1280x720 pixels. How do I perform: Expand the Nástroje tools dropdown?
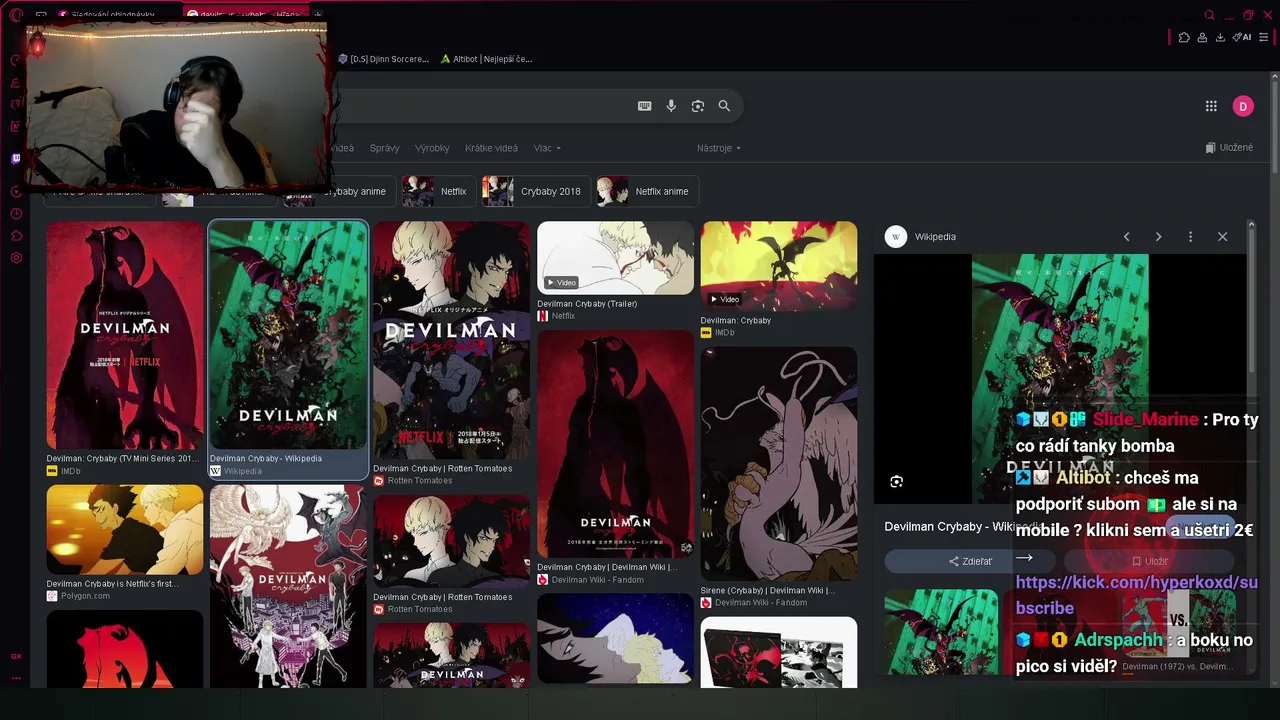pyautogui.click(x=719, y=148)
